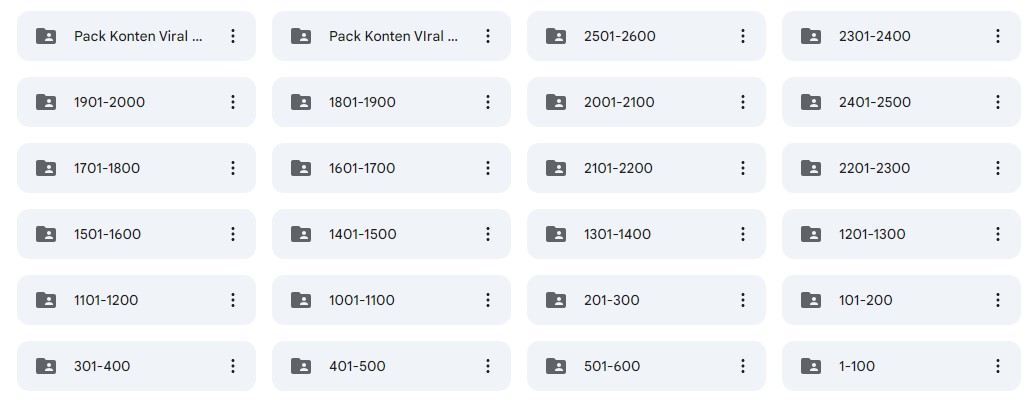Show more options for folder 501-600
1033x400 pixels.
(742, 366)
